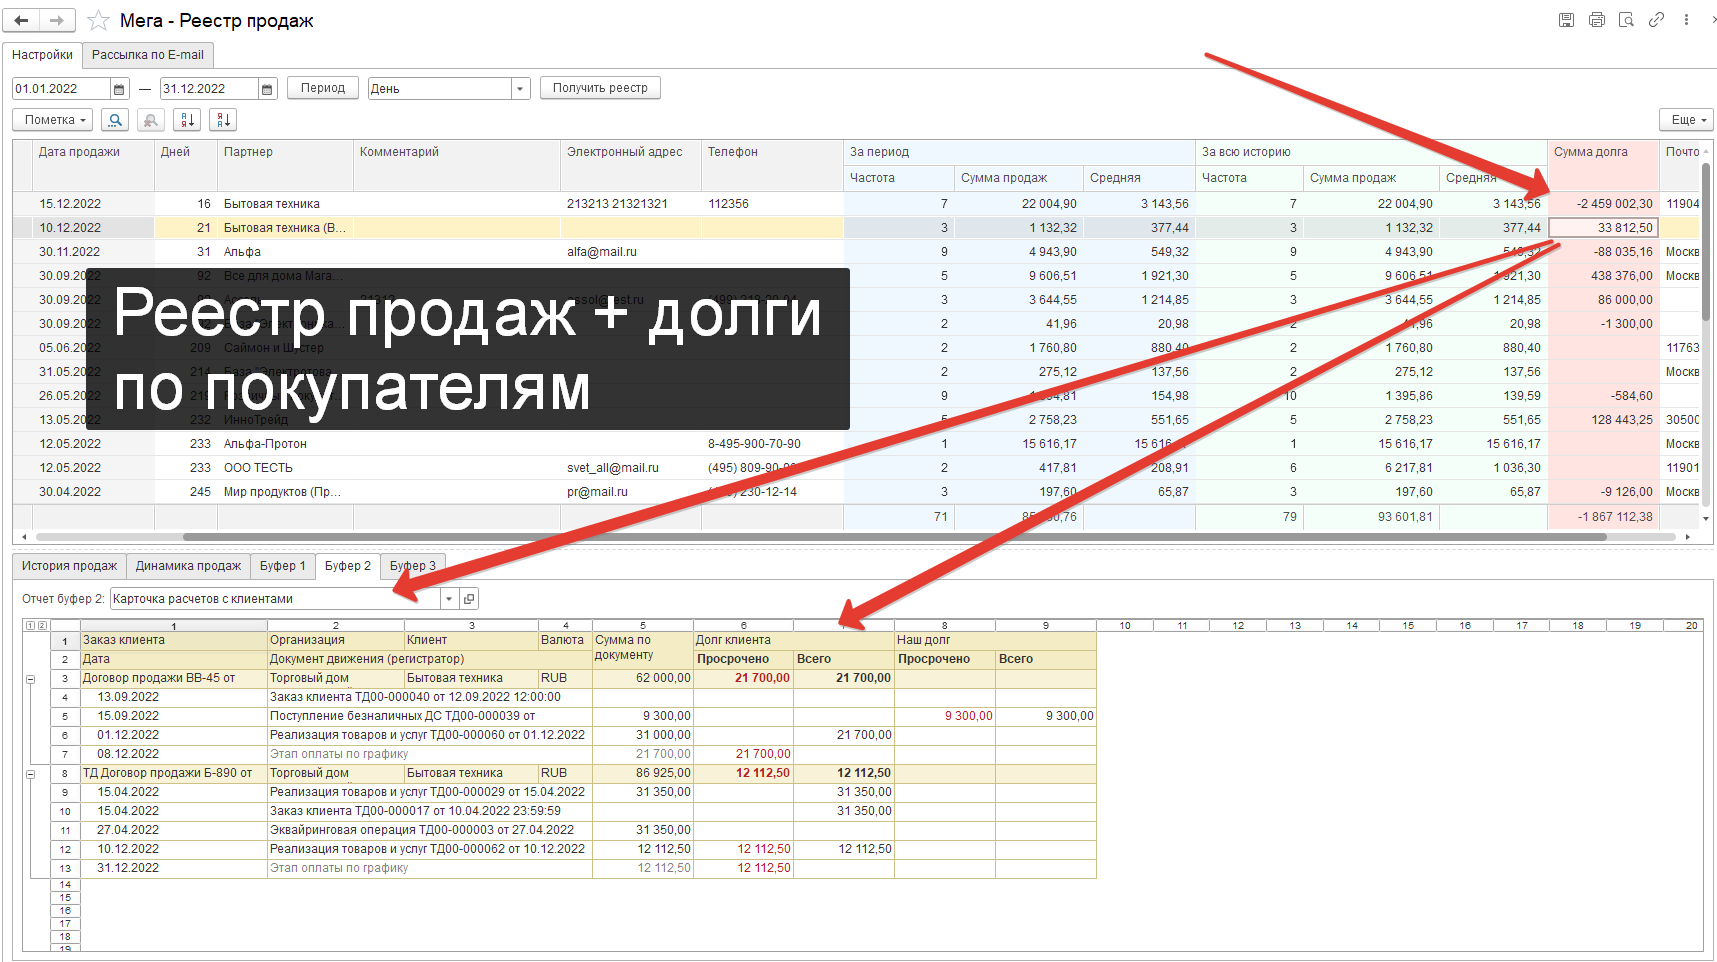Click the cancel search icon in the toolbar
The height and width of the screenshot is (962, 1717).
151,120
